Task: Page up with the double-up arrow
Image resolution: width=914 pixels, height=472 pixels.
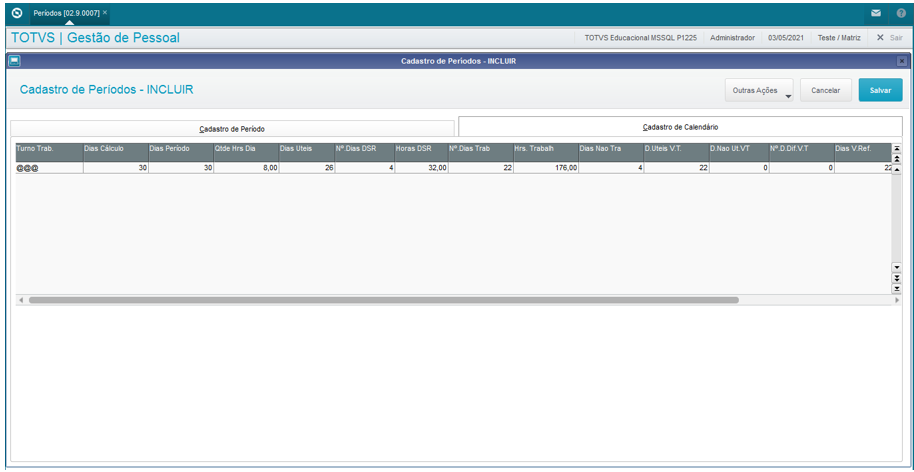Action: (x=897, y=158)
